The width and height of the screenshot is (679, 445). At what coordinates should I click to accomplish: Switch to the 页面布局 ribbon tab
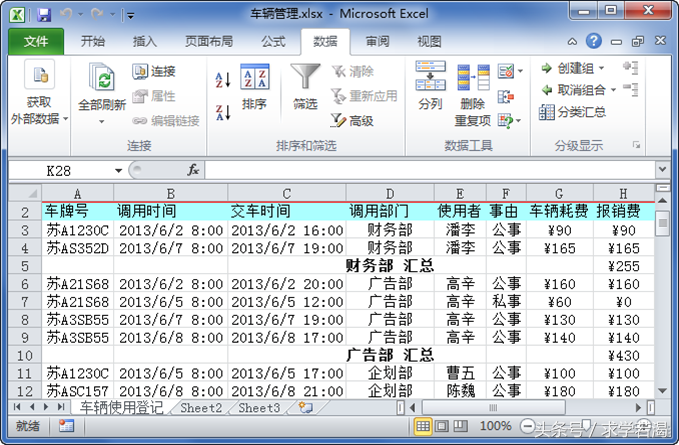point(209,42)
